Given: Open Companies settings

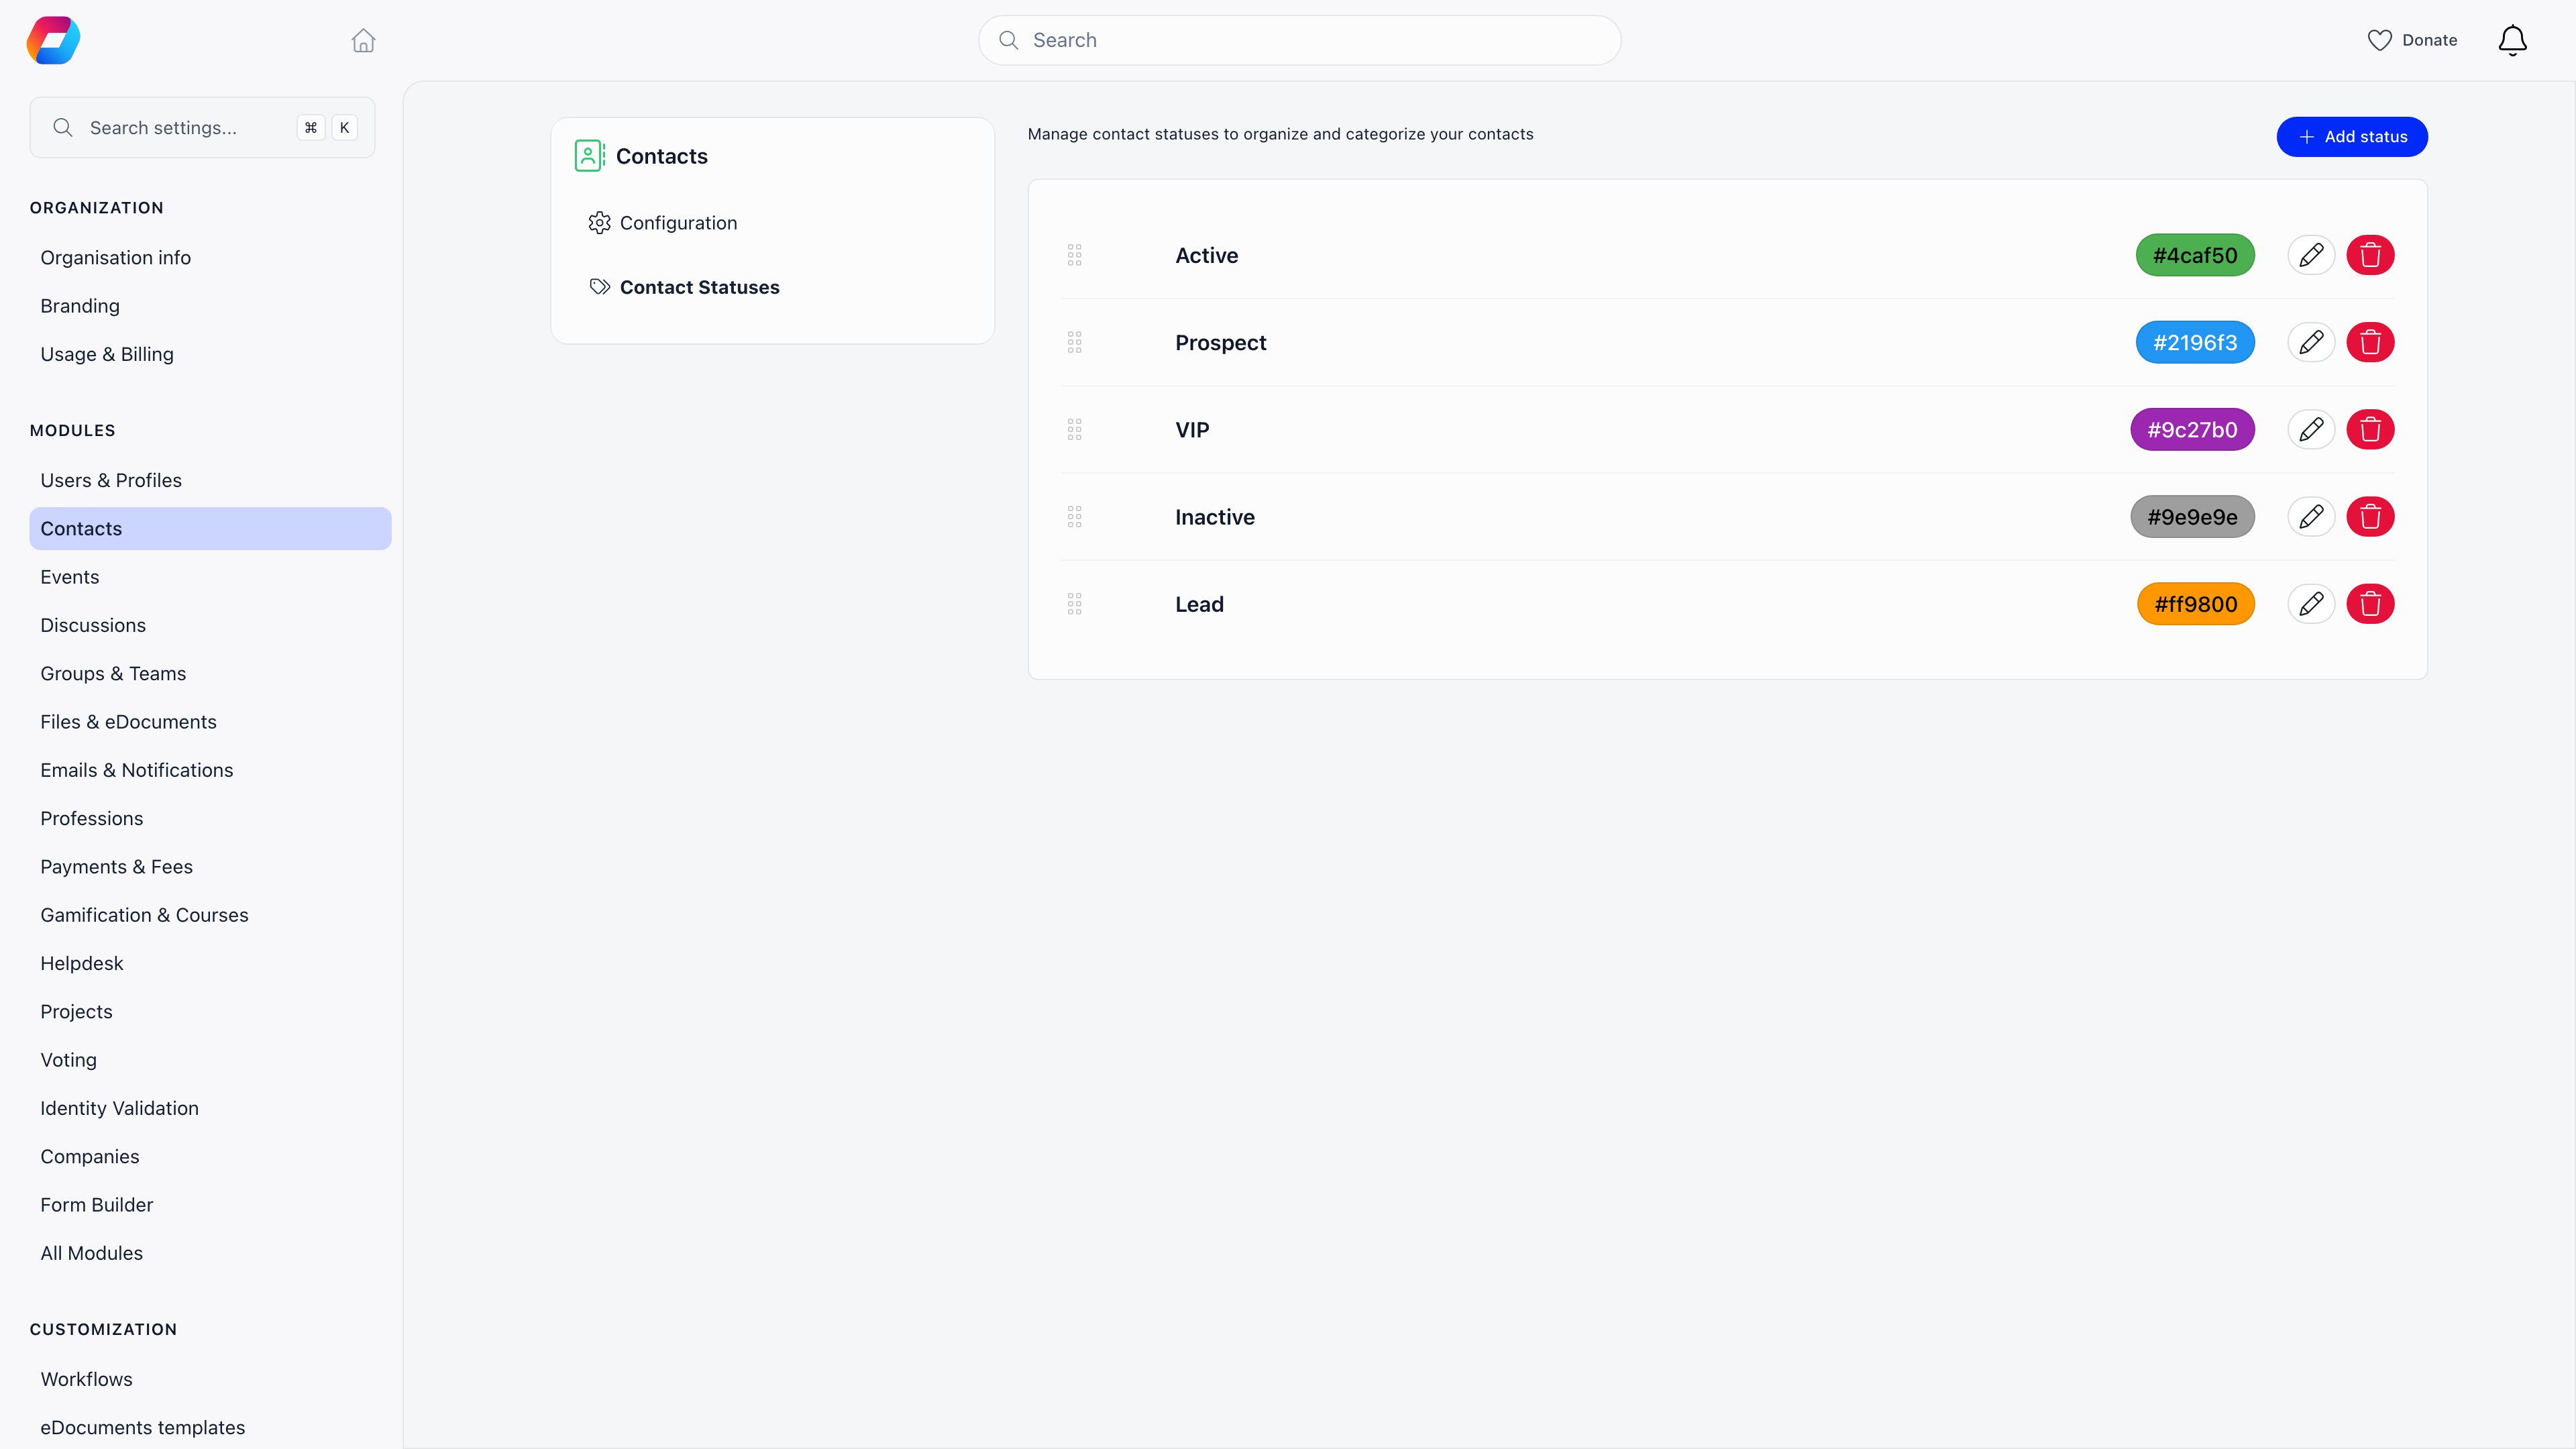Looking at the screenshot, I should point(90,1156).
